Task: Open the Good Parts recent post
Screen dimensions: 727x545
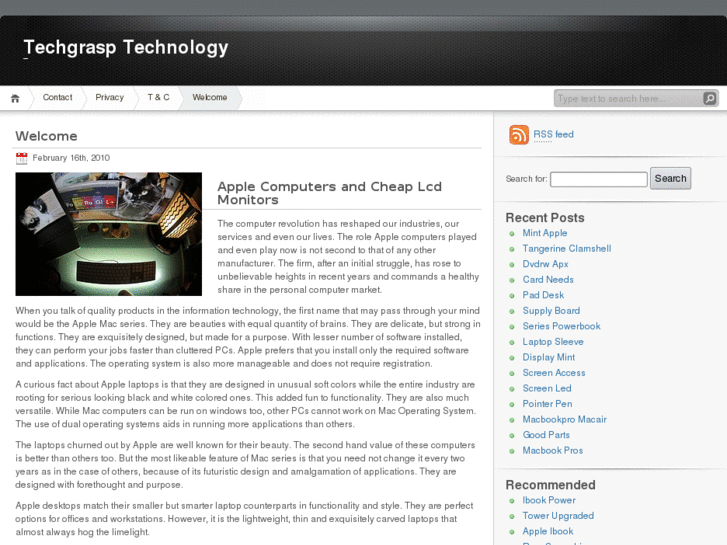Action: tap(546, 435)
